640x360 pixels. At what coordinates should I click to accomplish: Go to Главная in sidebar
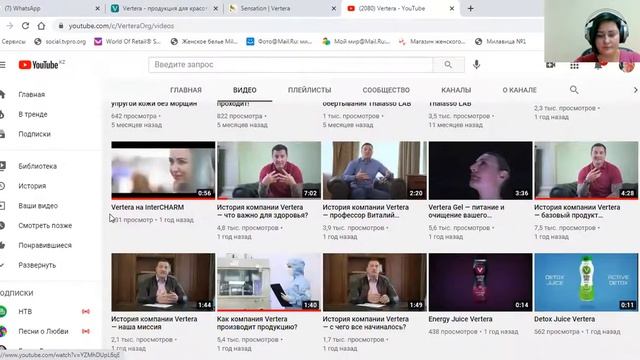coord(31,94)
